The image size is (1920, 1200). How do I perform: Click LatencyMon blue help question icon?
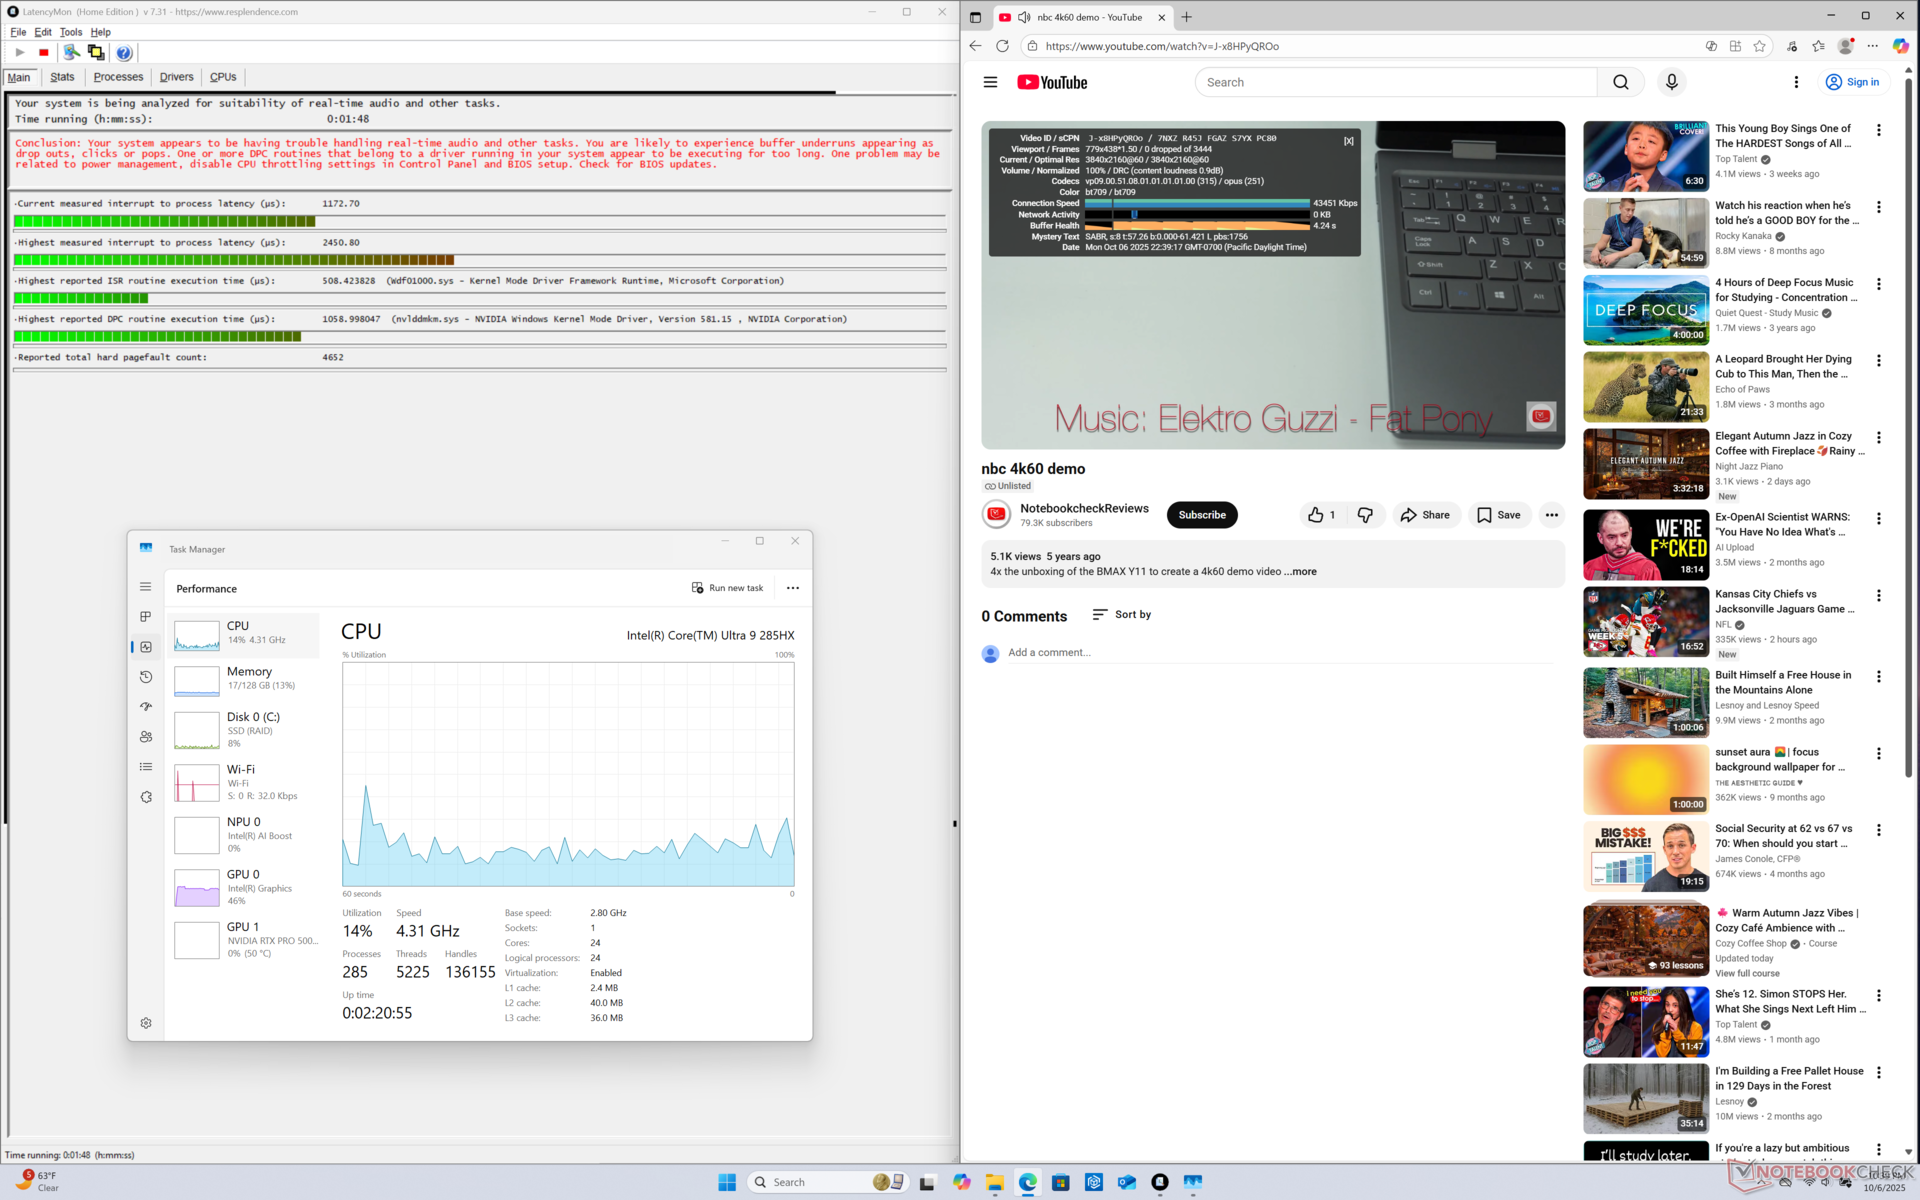(x=123, y=53)
